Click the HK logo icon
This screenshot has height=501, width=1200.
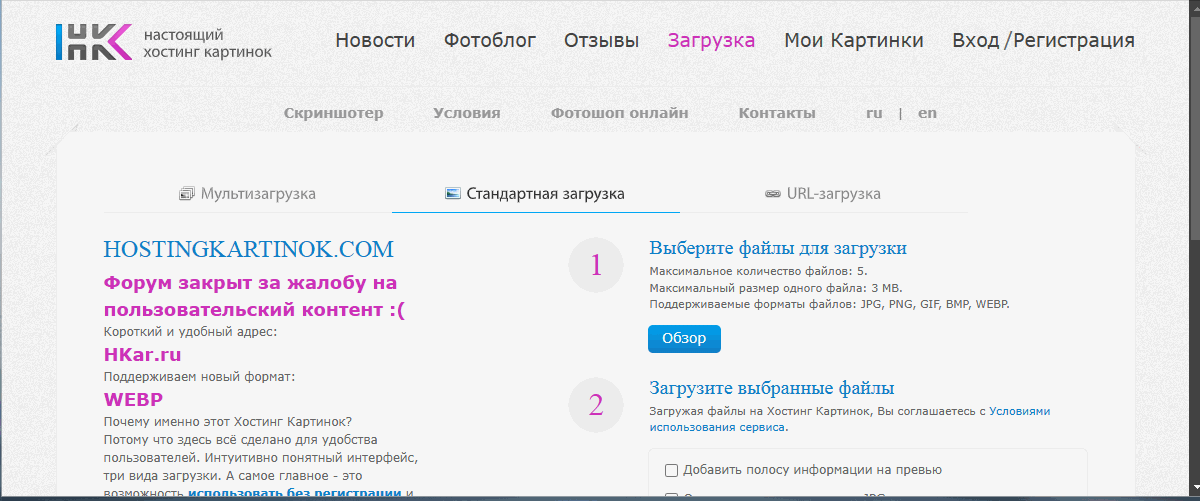tap(93, 40)
